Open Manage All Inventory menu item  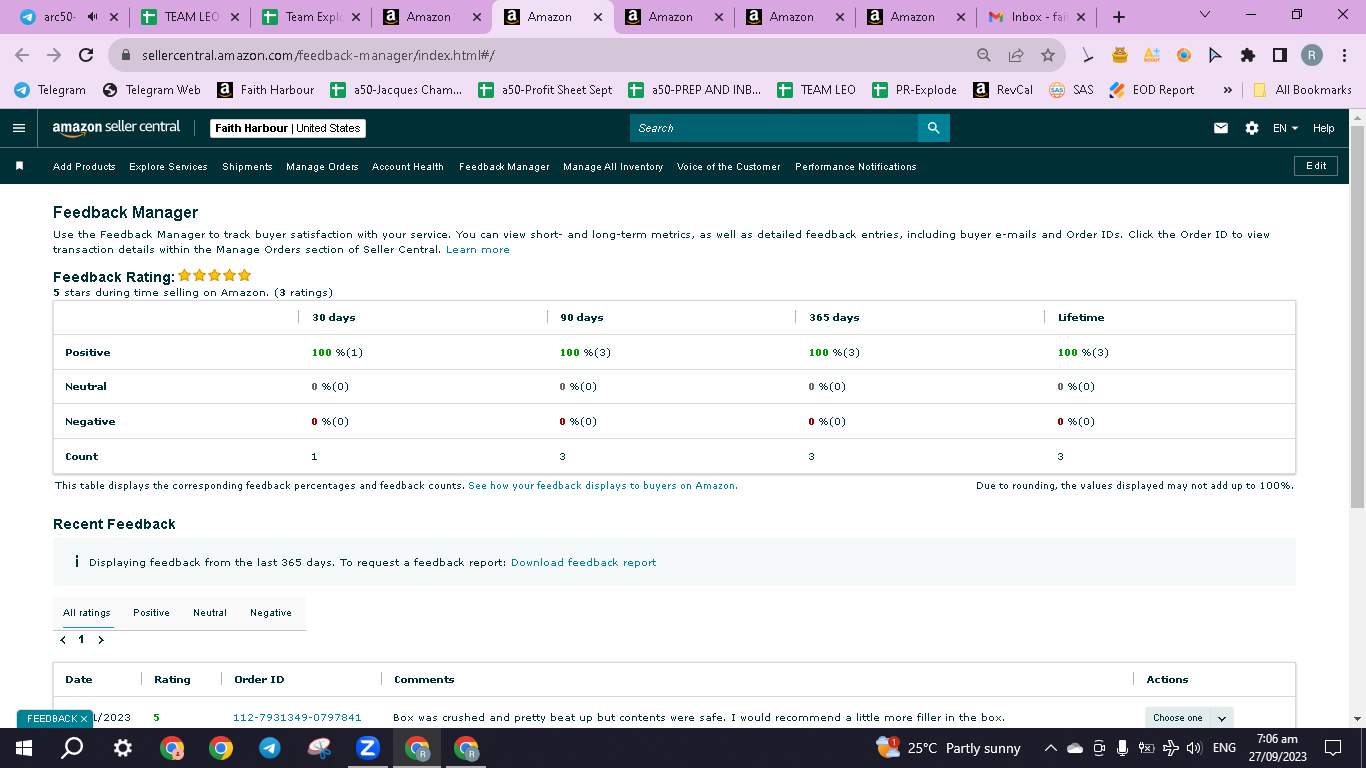(613, 167)
